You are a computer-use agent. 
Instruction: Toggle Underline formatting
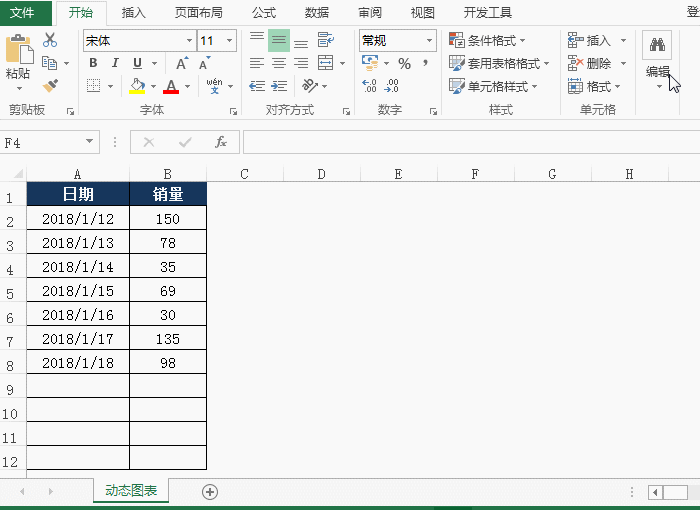[x=138, y=63]
